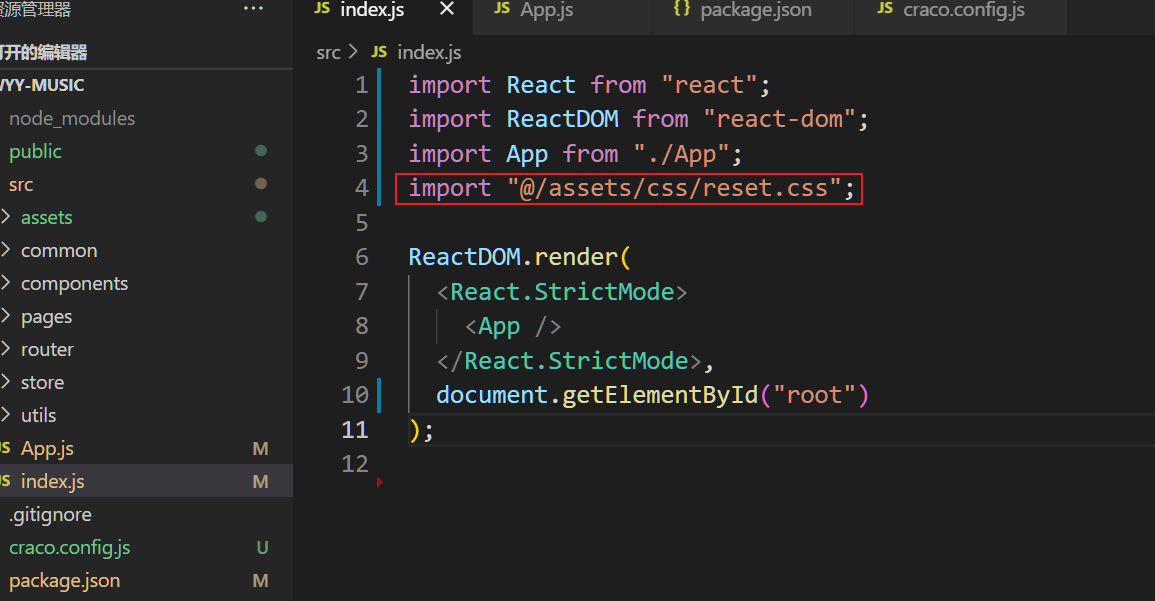Select the node_modules folder
Screen dimensions: 1155x601
click(x=72, y=118)
